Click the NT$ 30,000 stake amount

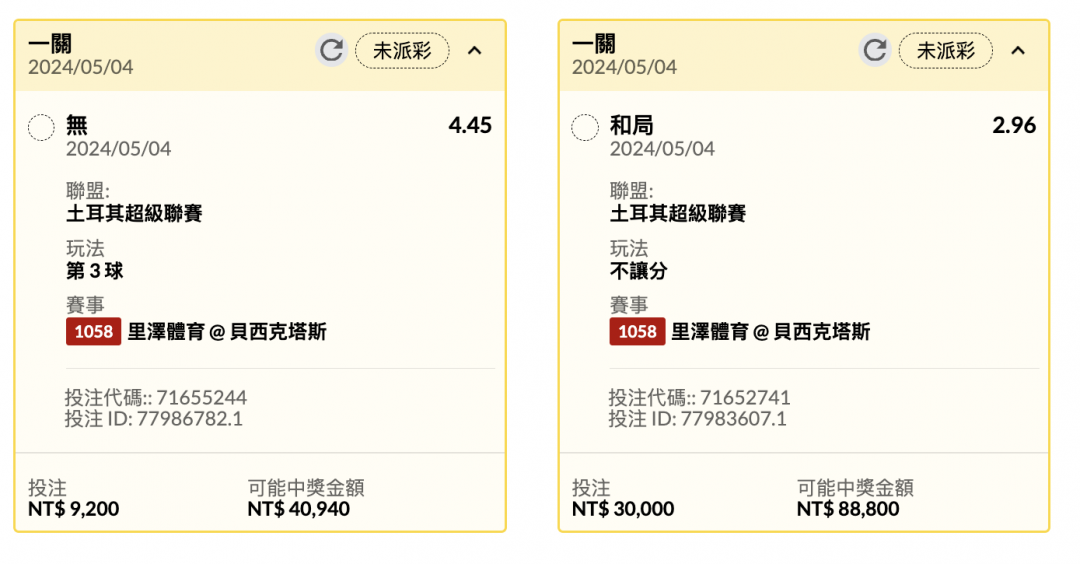coord(623,509)
